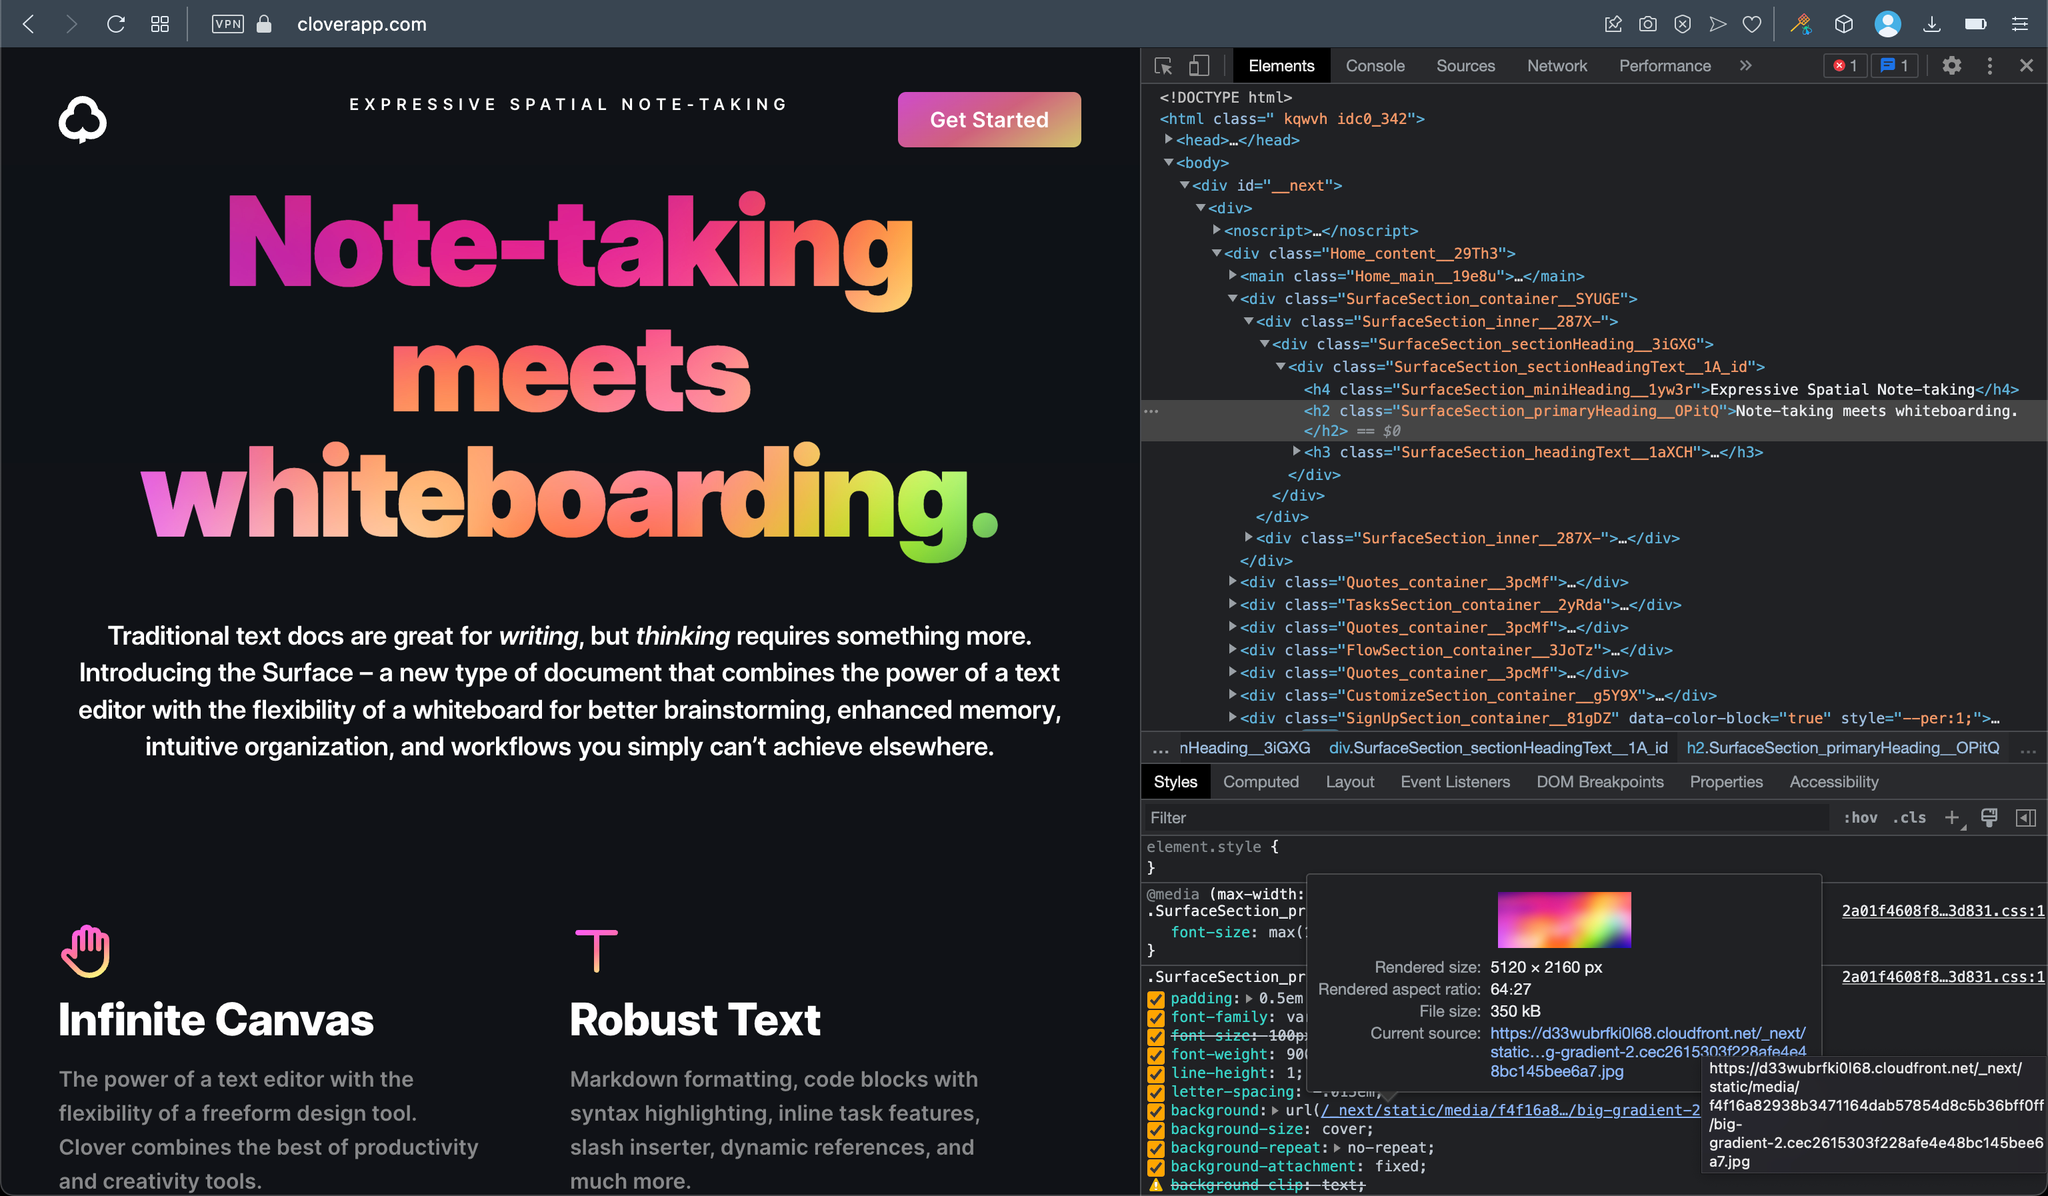Open the extensions cube icon
The image size is (2048, 1196).
[x=1844, y=24]
